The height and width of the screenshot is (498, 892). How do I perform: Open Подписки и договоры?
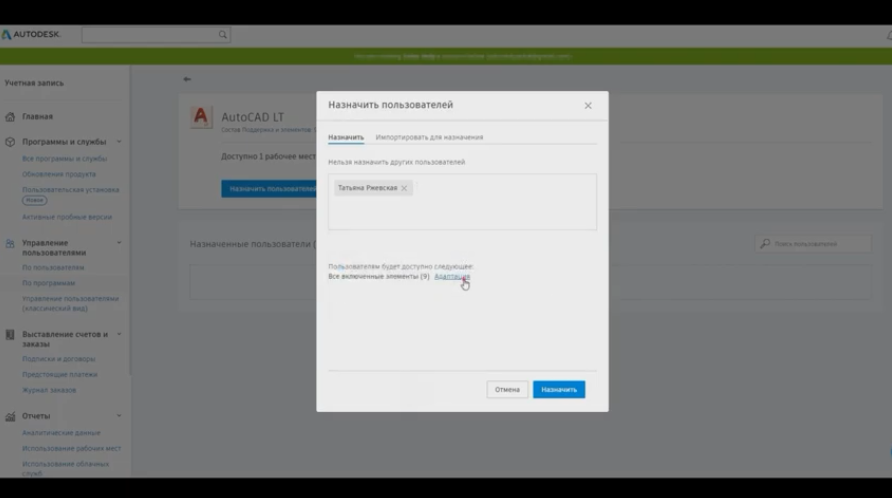pos(59,359)
